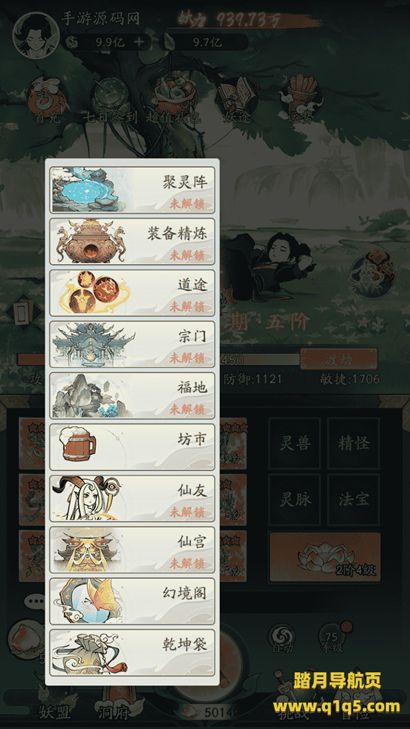Click the orange lotus 2阶4级 button
410x729 pixels.
click(x=325, y=557)
